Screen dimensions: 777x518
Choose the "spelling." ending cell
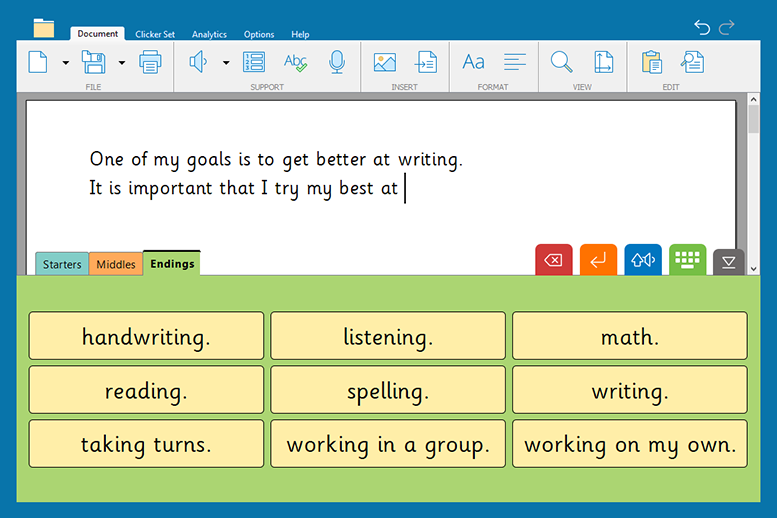(x=388, y=390)
